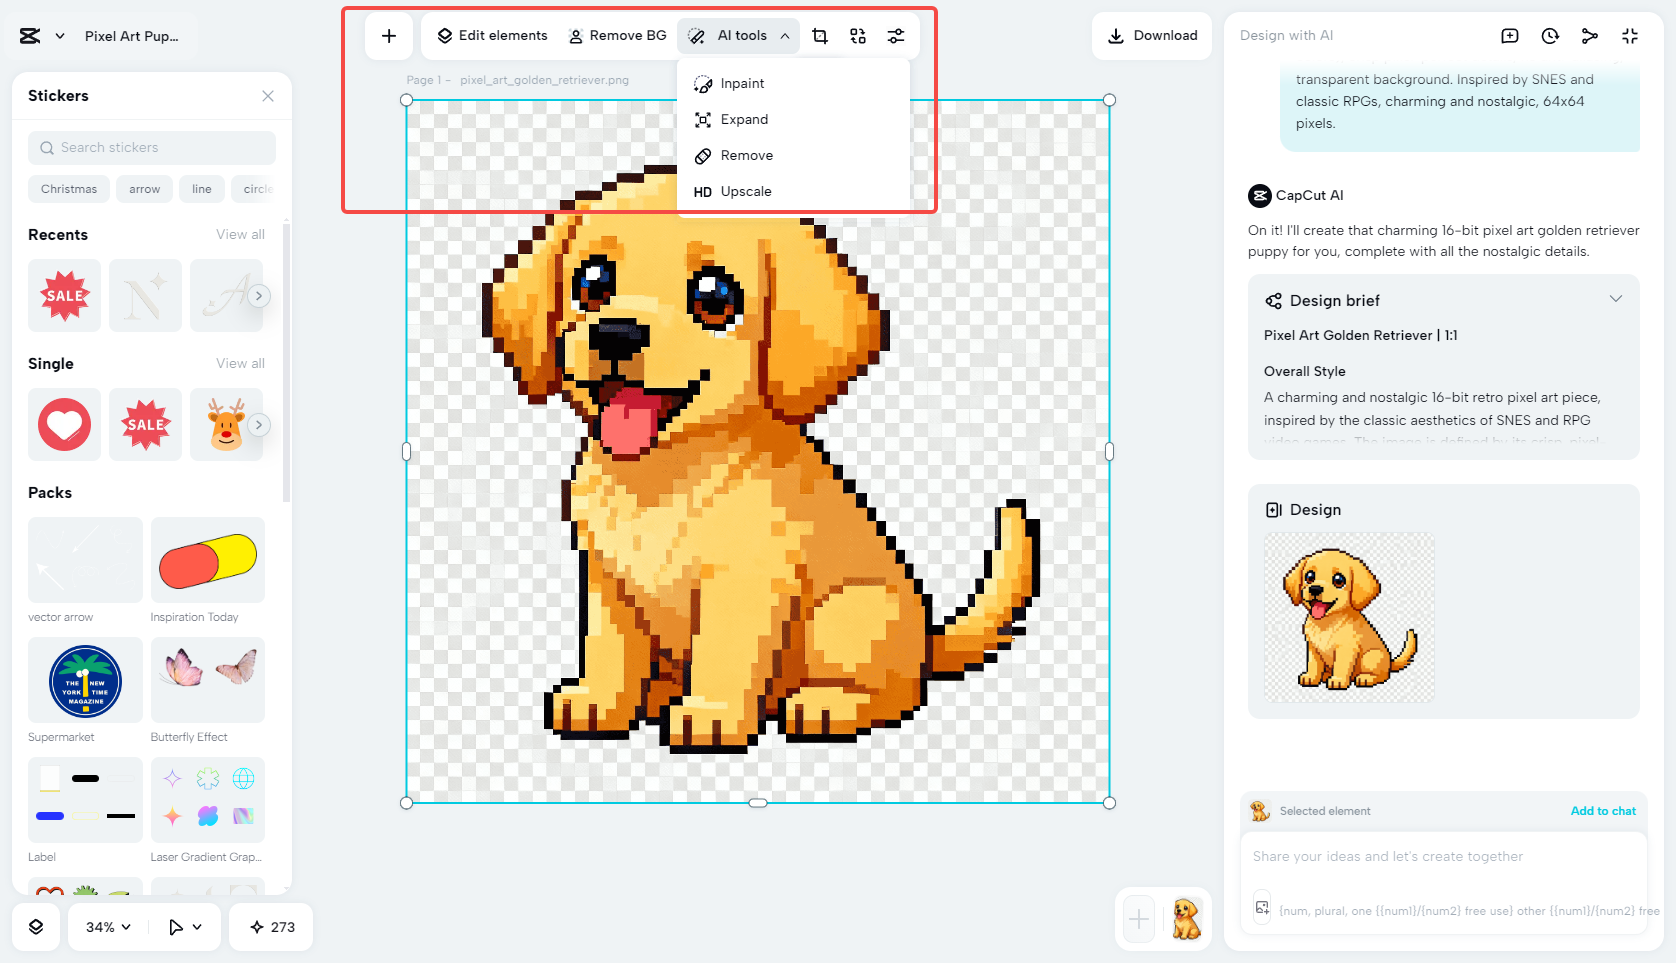
Task: Select the Christmas sticker filter tag
Action: coord(68,189)
